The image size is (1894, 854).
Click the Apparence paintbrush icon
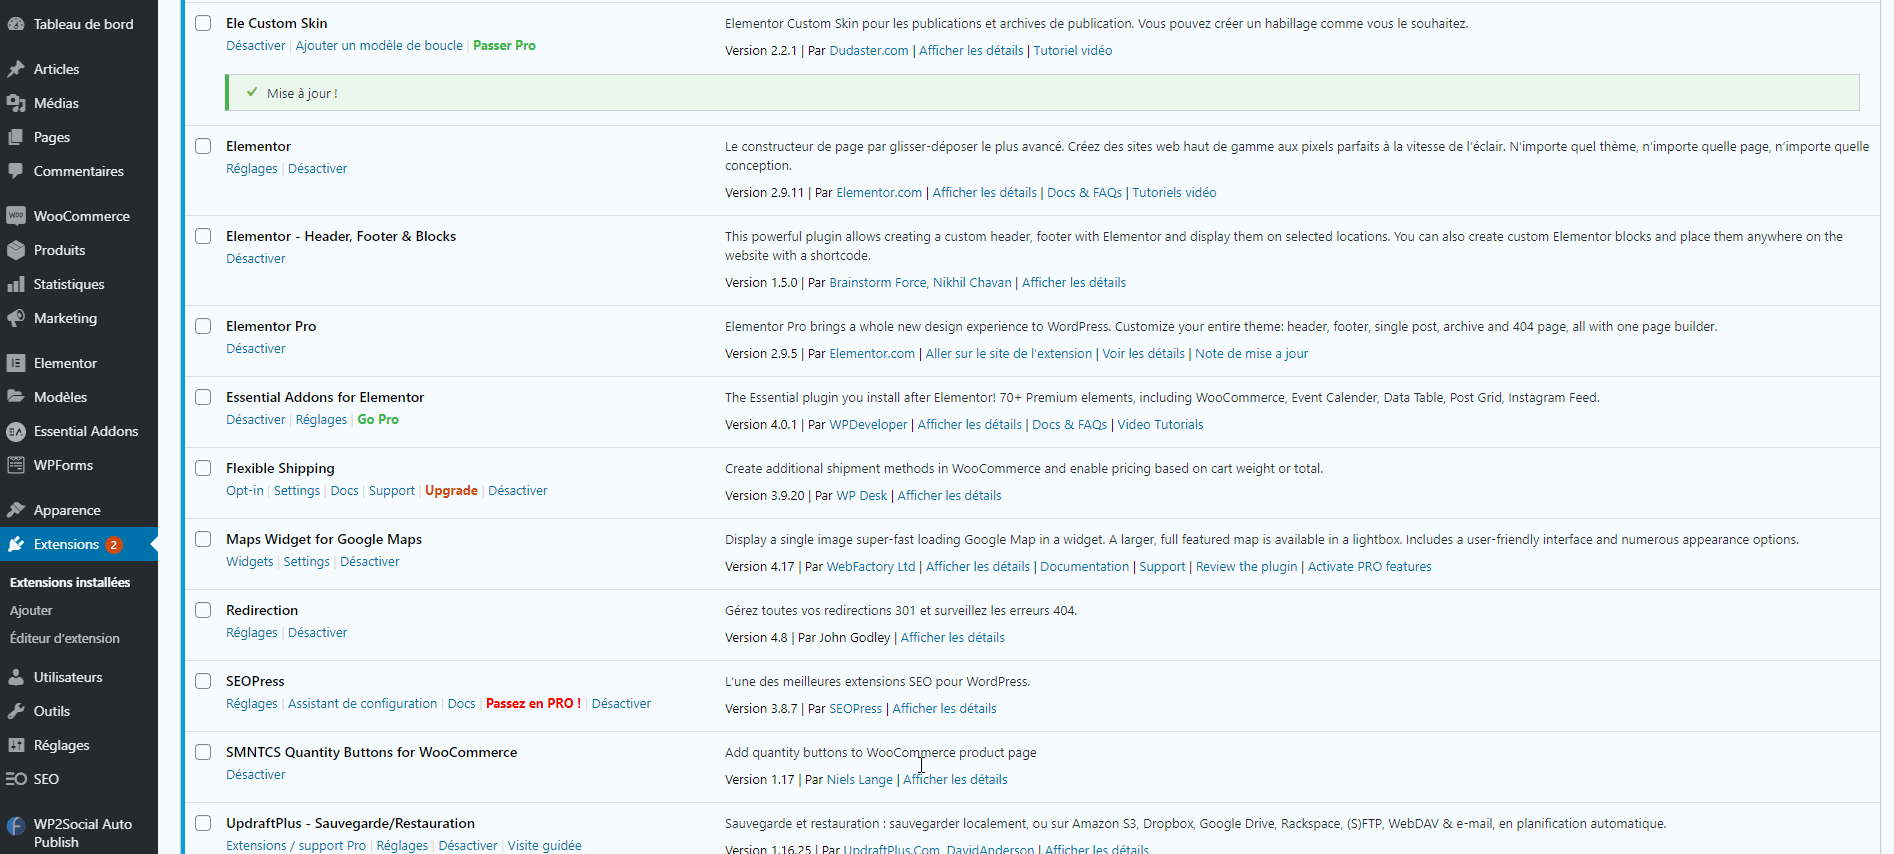[x=16, y=510]
